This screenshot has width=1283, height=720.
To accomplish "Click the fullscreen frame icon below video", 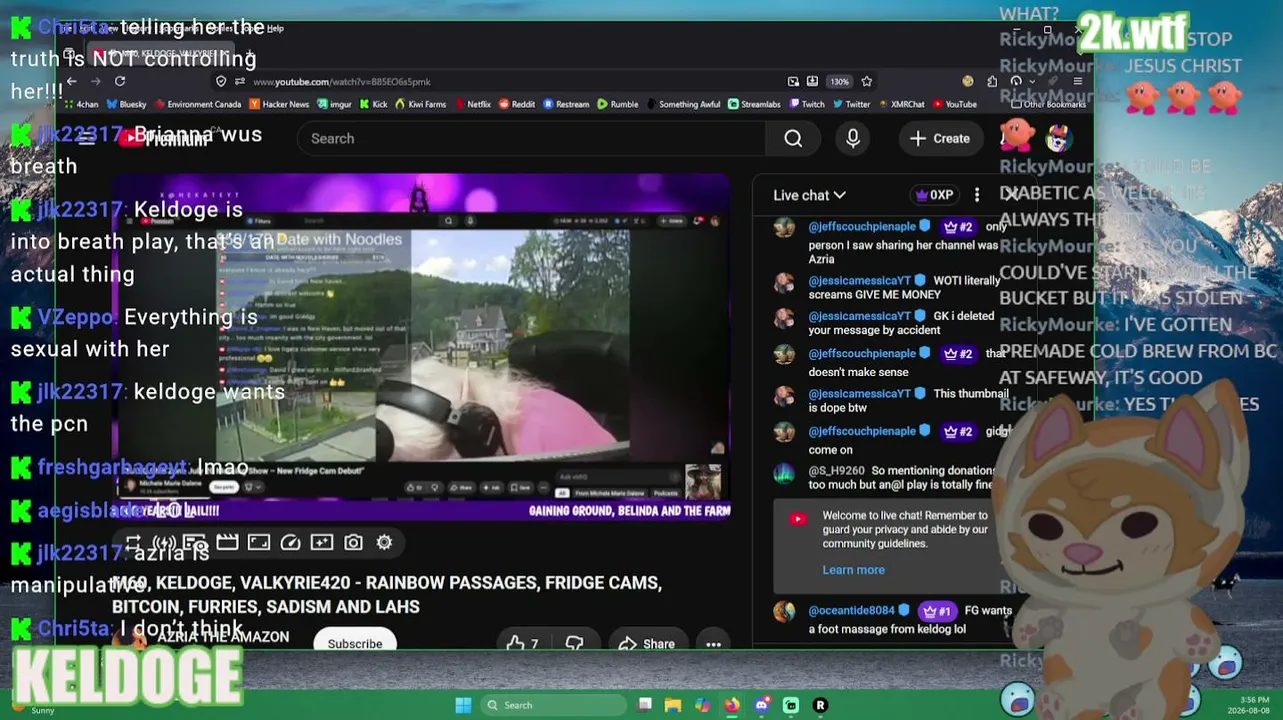I will pos(259,542).
